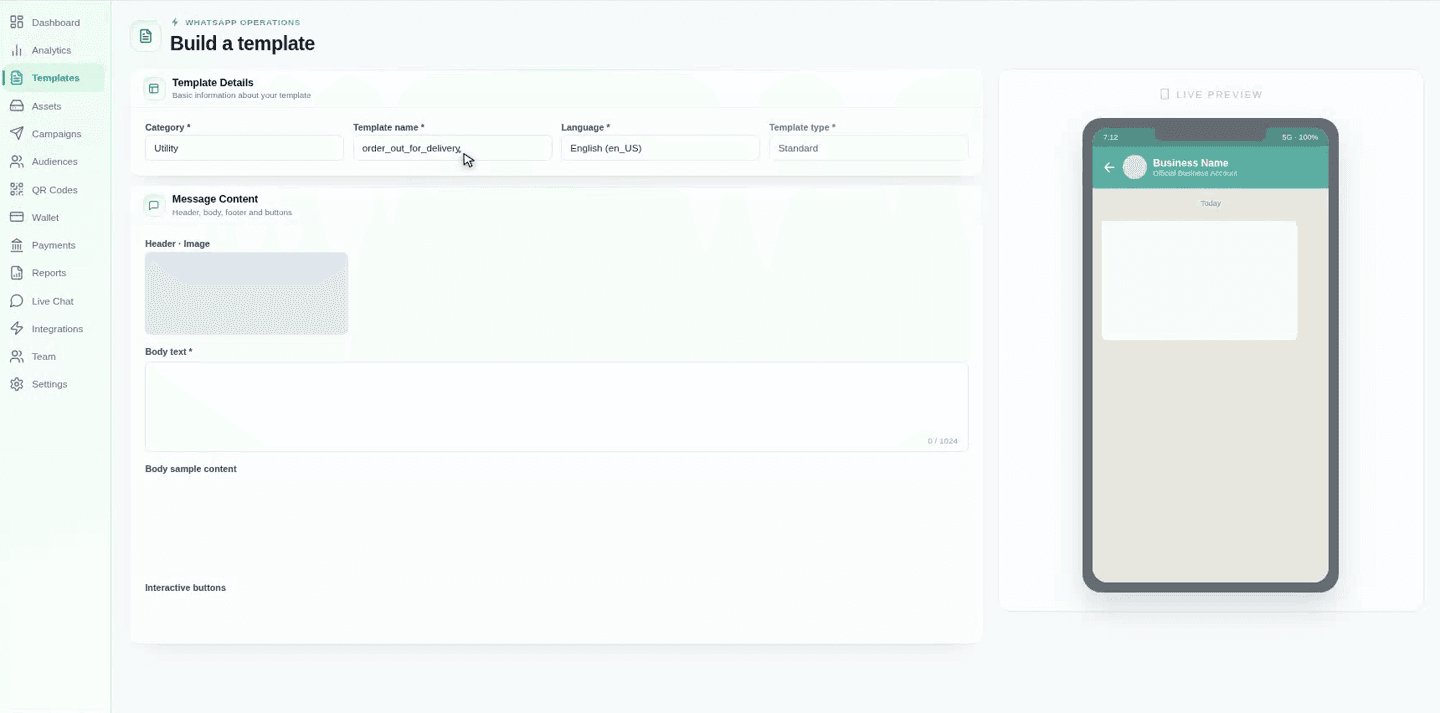The height and width of the screenshot is (713, 1440).
Task: Click the Assets icon in sidebar
Action: 17,106
